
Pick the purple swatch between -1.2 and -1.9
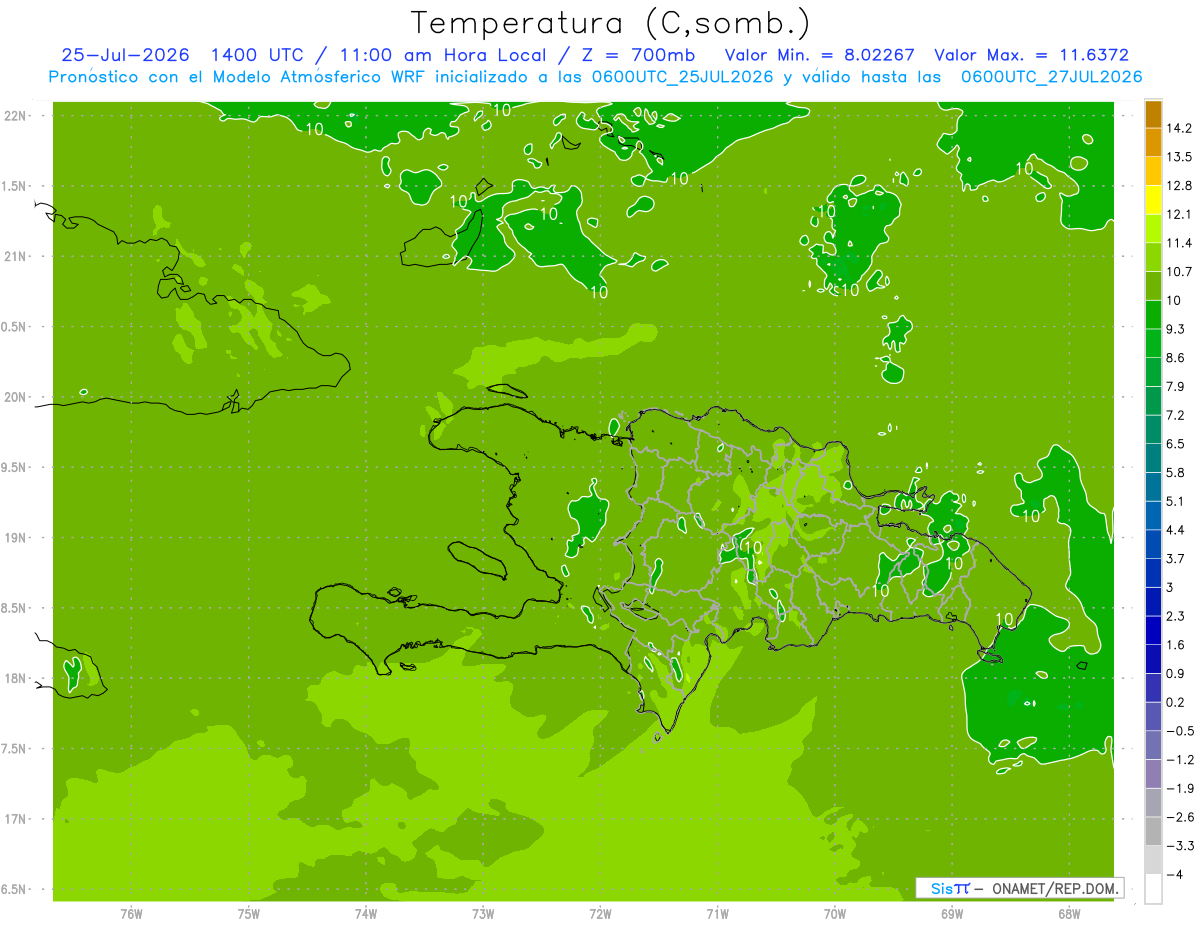point(1153,773)
